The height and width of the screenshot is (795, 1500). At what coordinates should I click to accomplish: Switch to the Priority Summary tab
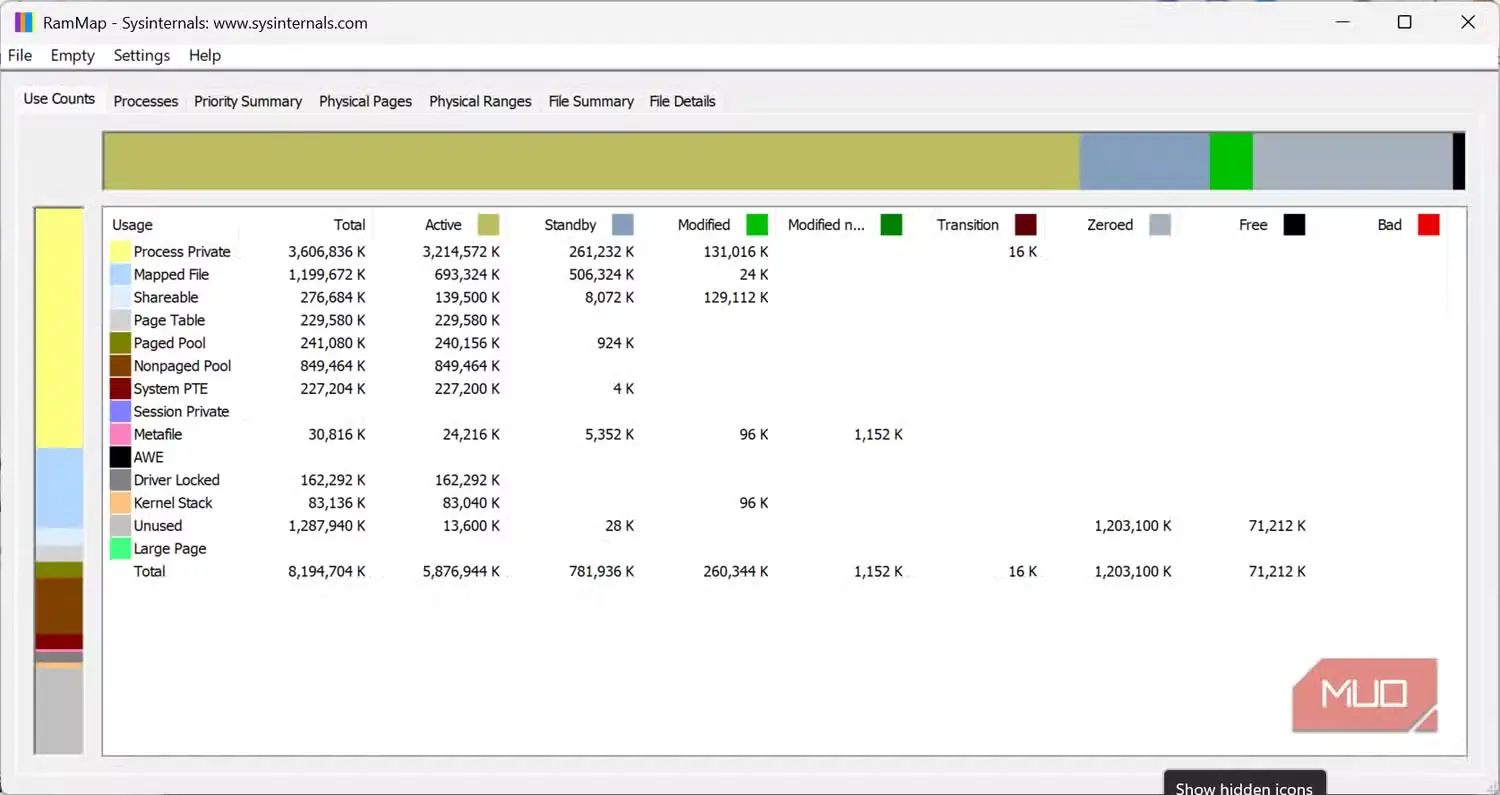pos(248,101)
